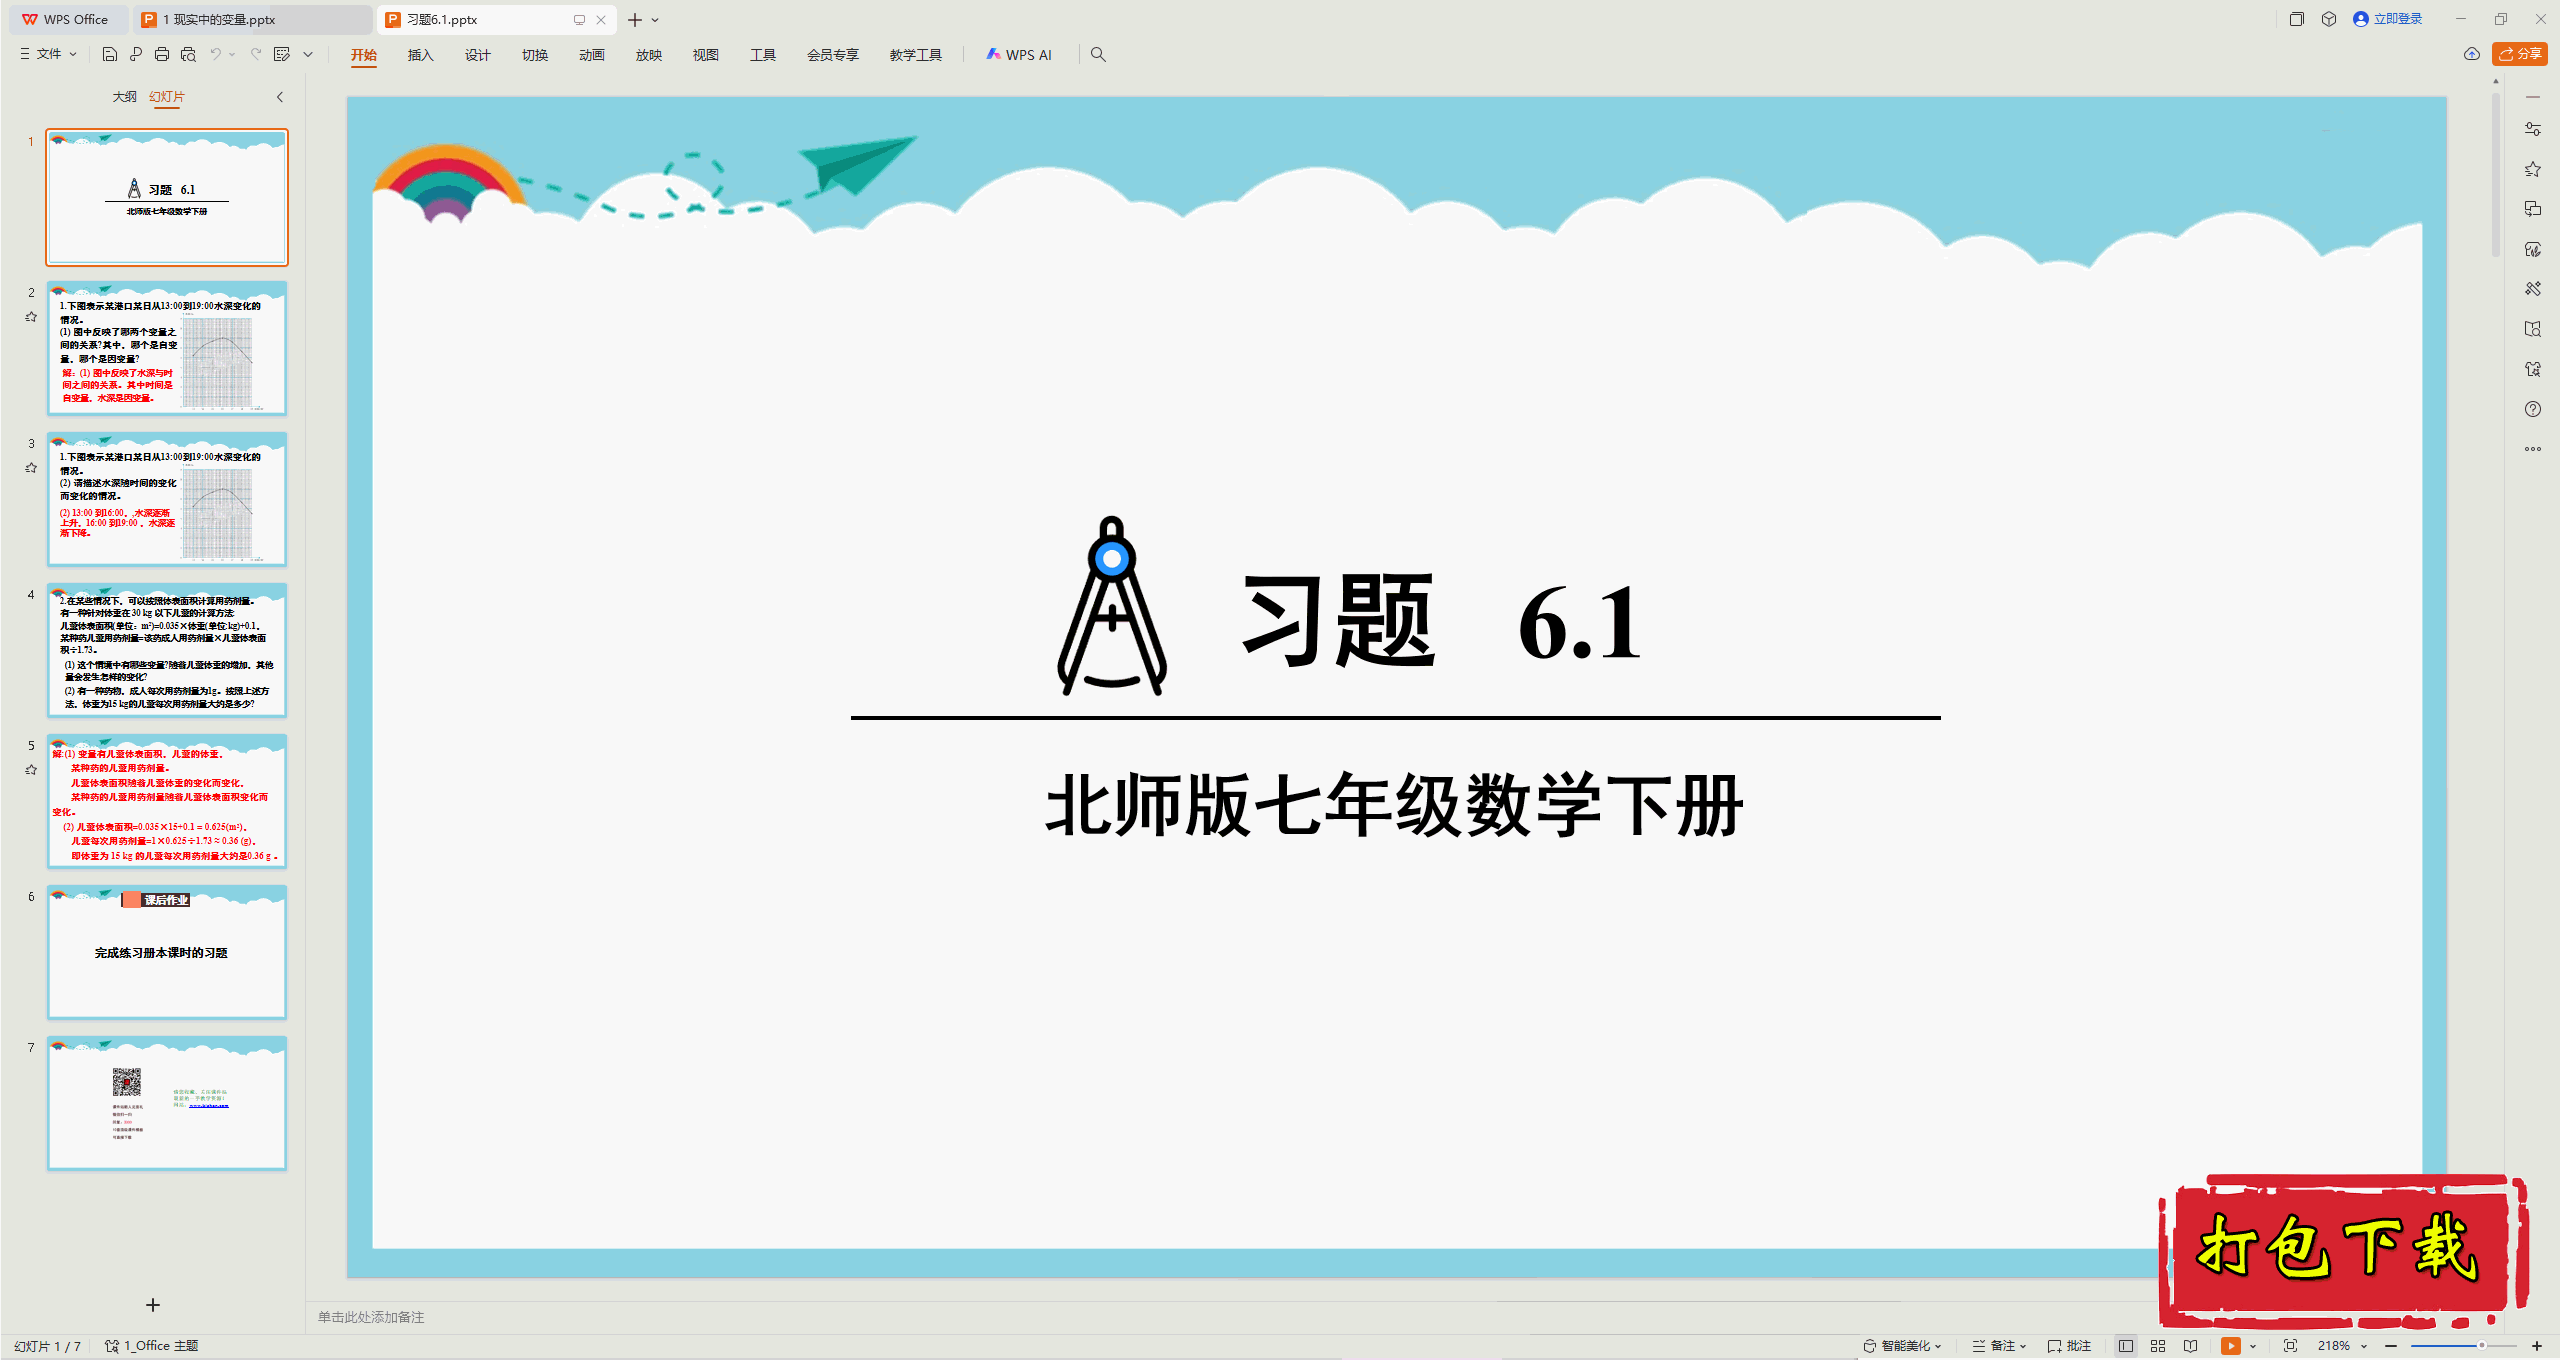
Task: Collapse the slide thumbnail panel arrow
Action: pyautogui.click(x=280, y=97)
